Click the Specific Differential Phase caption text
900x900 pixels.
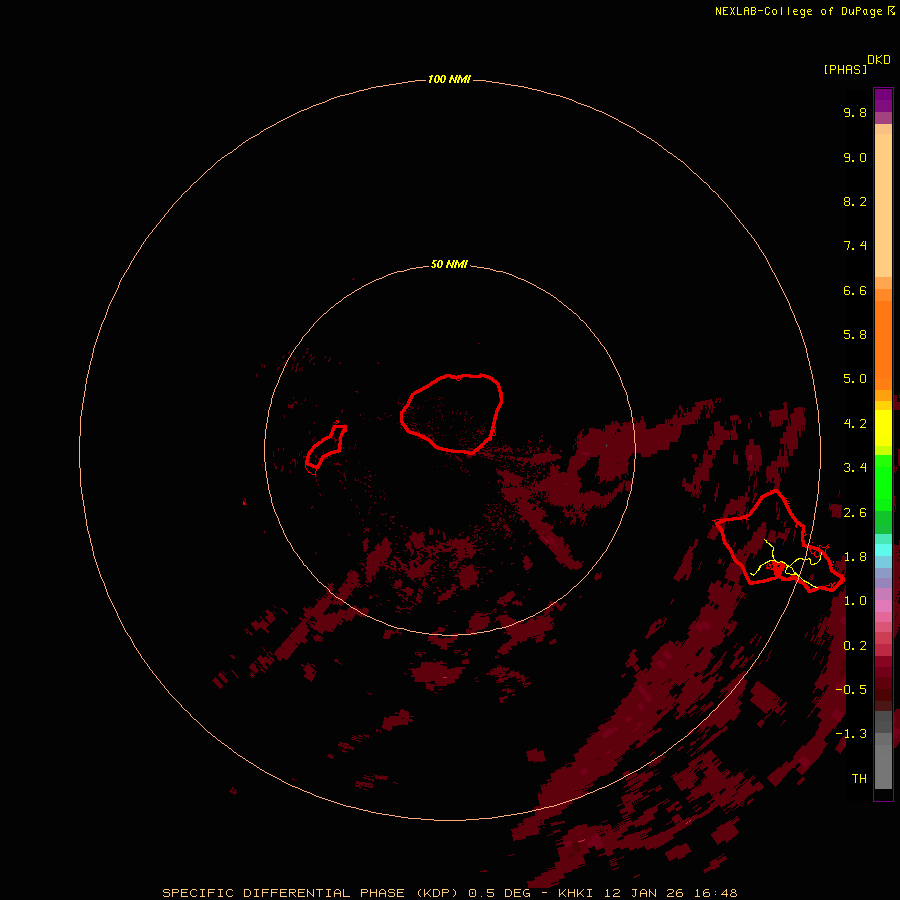point(310,893)
